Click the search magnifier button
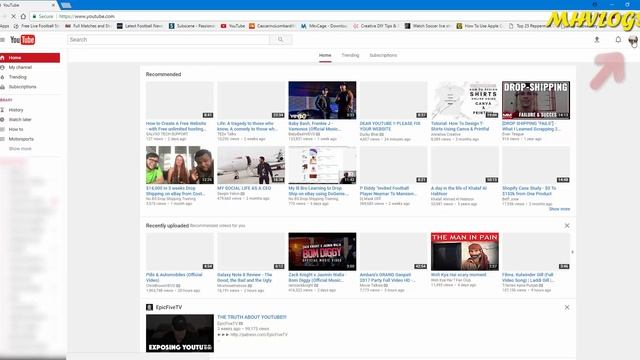This screenshot has width=640, height=360. [280, 40]
